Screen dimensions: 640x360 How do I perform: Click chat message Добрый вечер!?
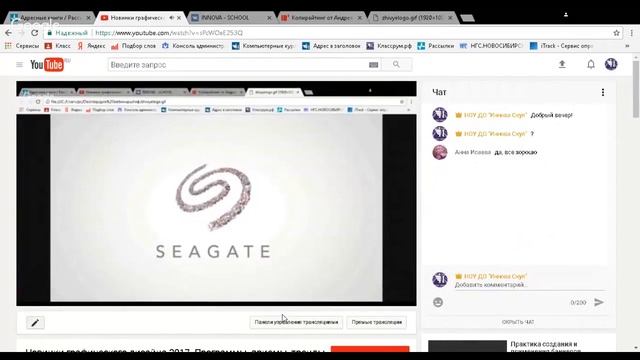click(x=551, y=115)
